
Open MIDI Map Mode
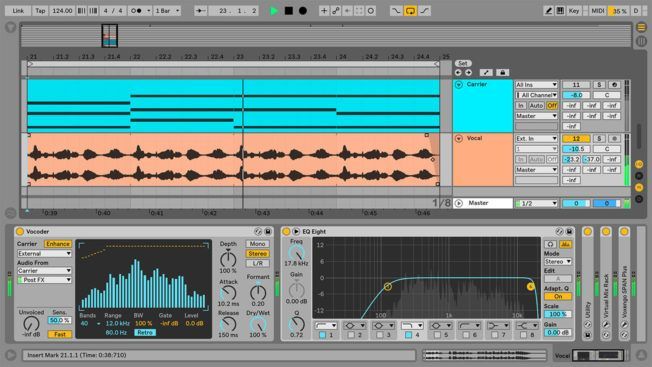tap(598, 11)
